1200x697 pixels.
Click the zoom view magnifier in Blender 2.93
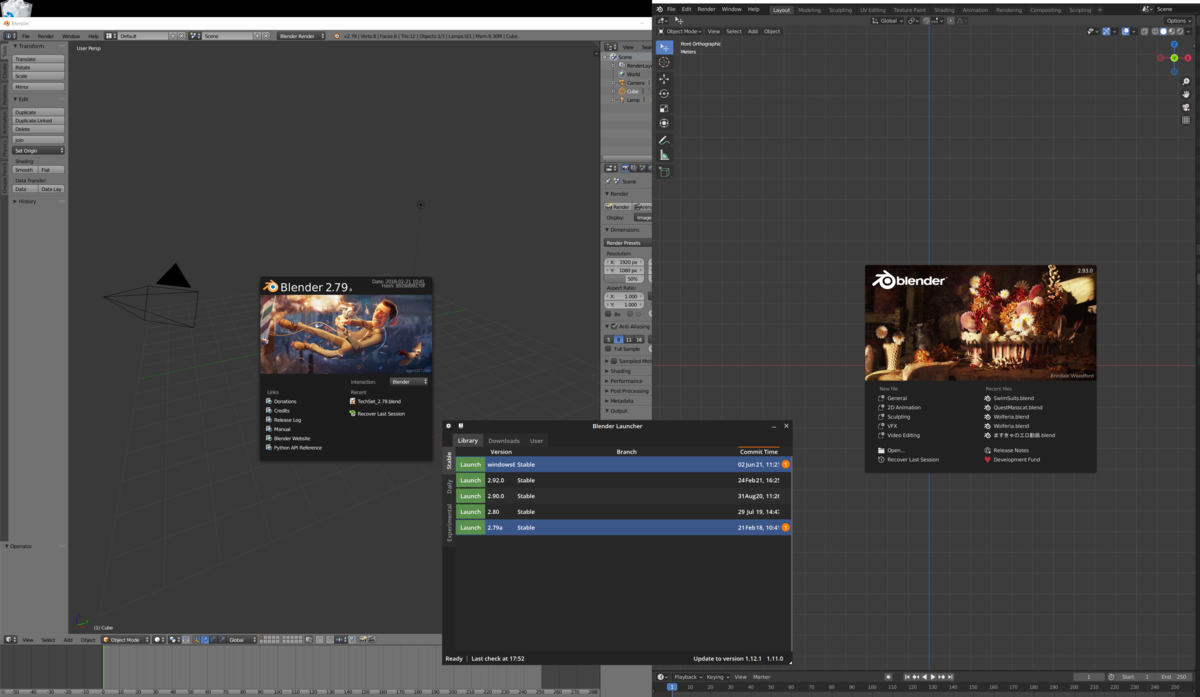point(1186,81)
